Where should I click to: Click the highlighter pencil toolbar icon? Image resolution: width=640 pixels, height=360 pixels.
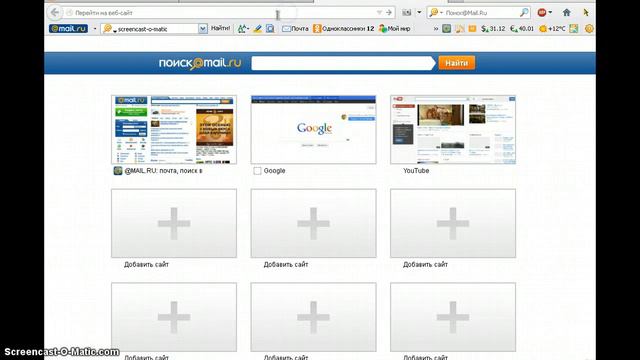click(x=257, y=29)
